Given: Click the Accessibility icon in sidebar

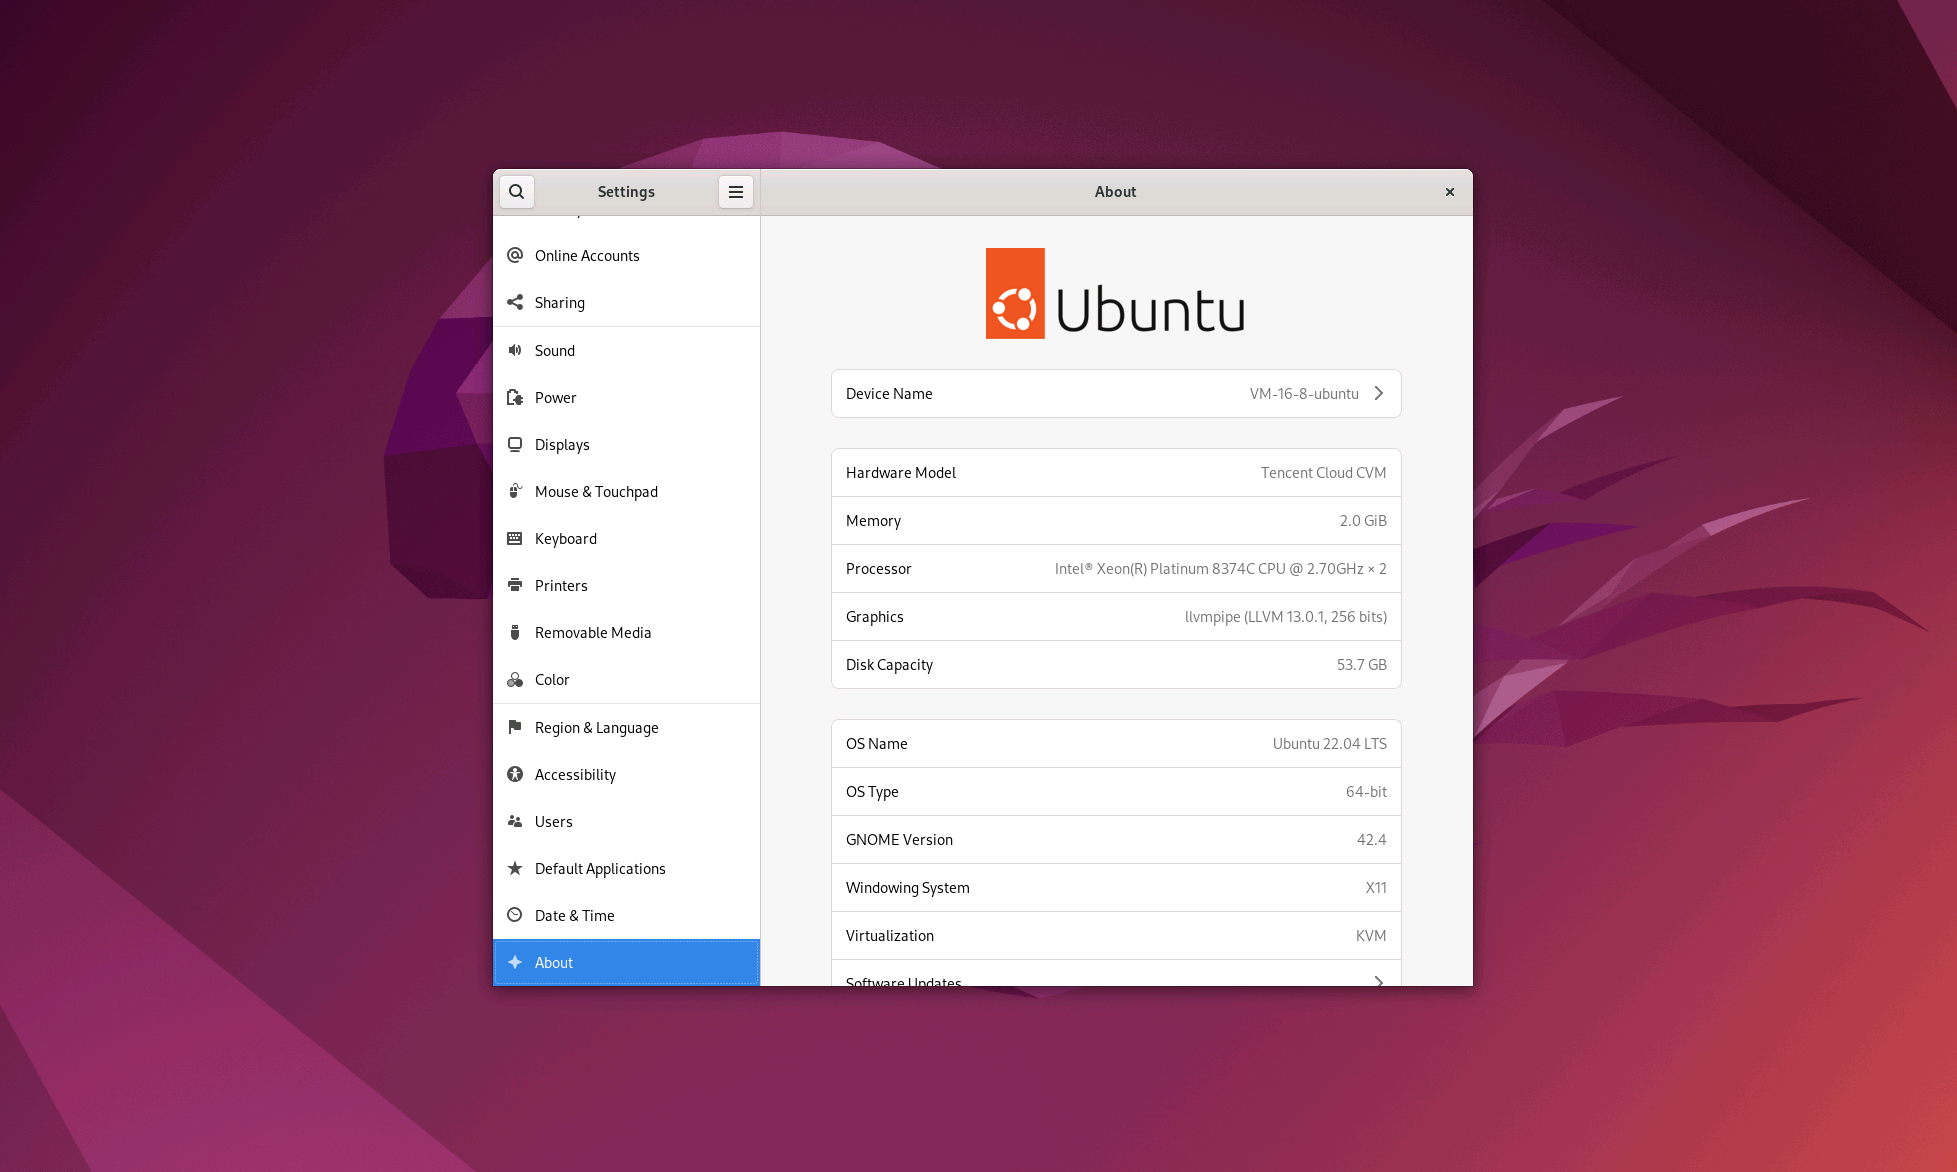Looking at the screenshot, I should (515, 774).
